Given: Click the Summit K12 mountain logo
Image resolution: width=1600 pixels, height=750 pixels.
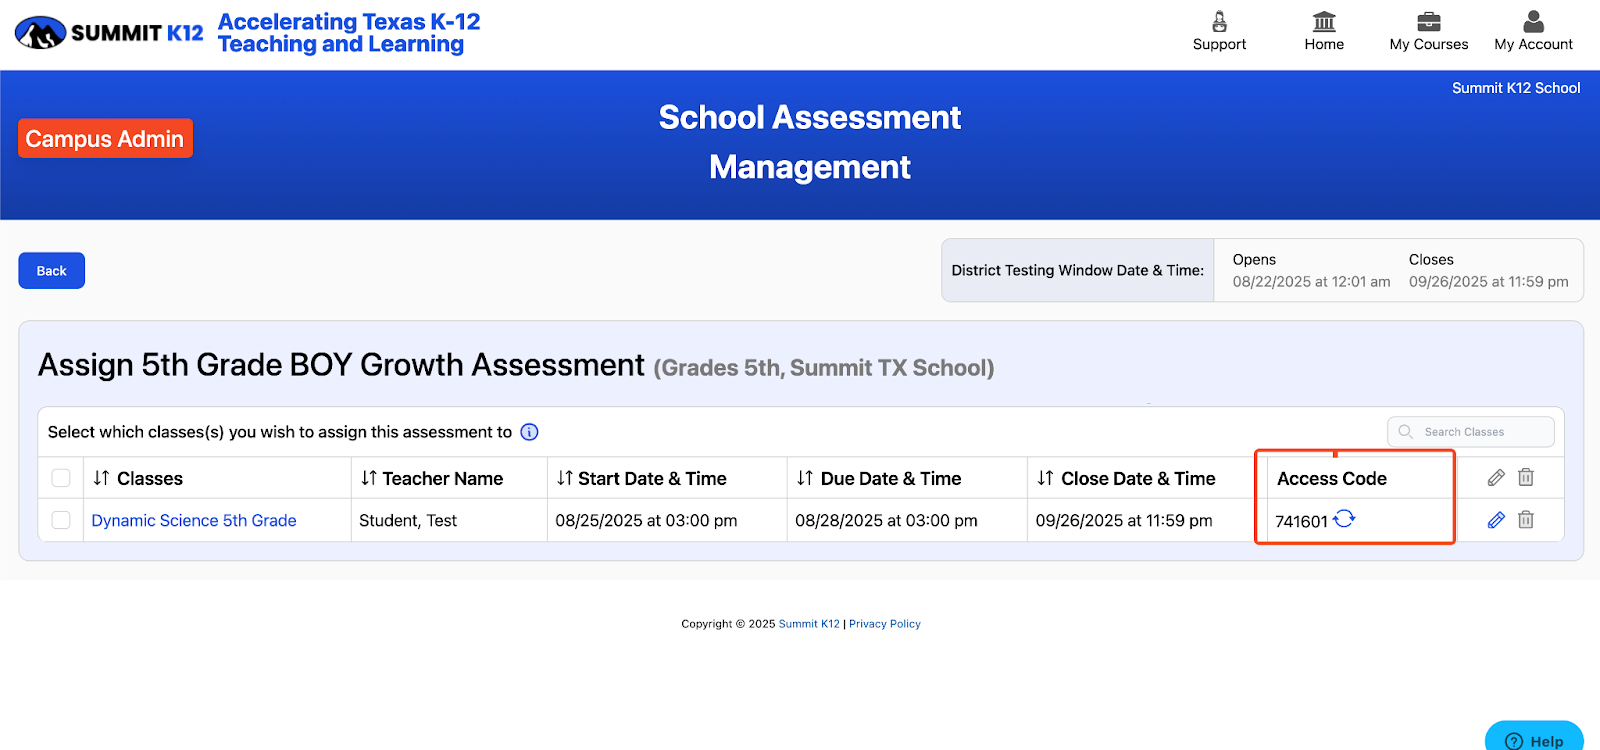Looking at the screenshot, I should point(40,33).
